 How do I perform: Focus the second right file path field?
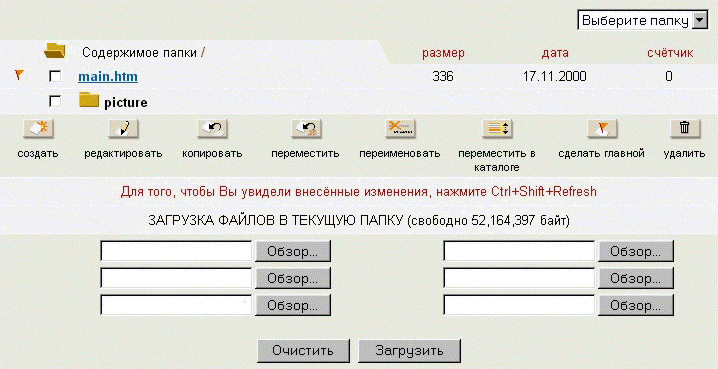click(519, 278)
